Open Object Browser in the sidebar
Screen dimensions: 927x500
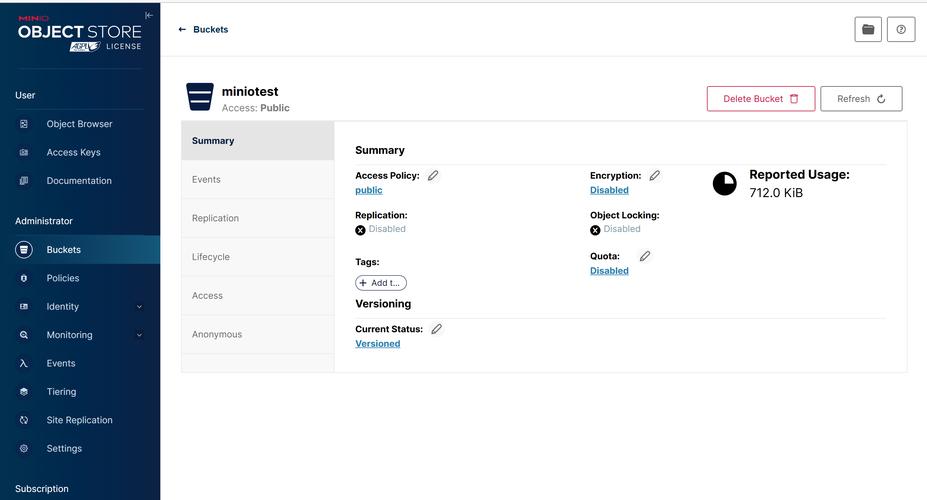(x=79, y=124)
